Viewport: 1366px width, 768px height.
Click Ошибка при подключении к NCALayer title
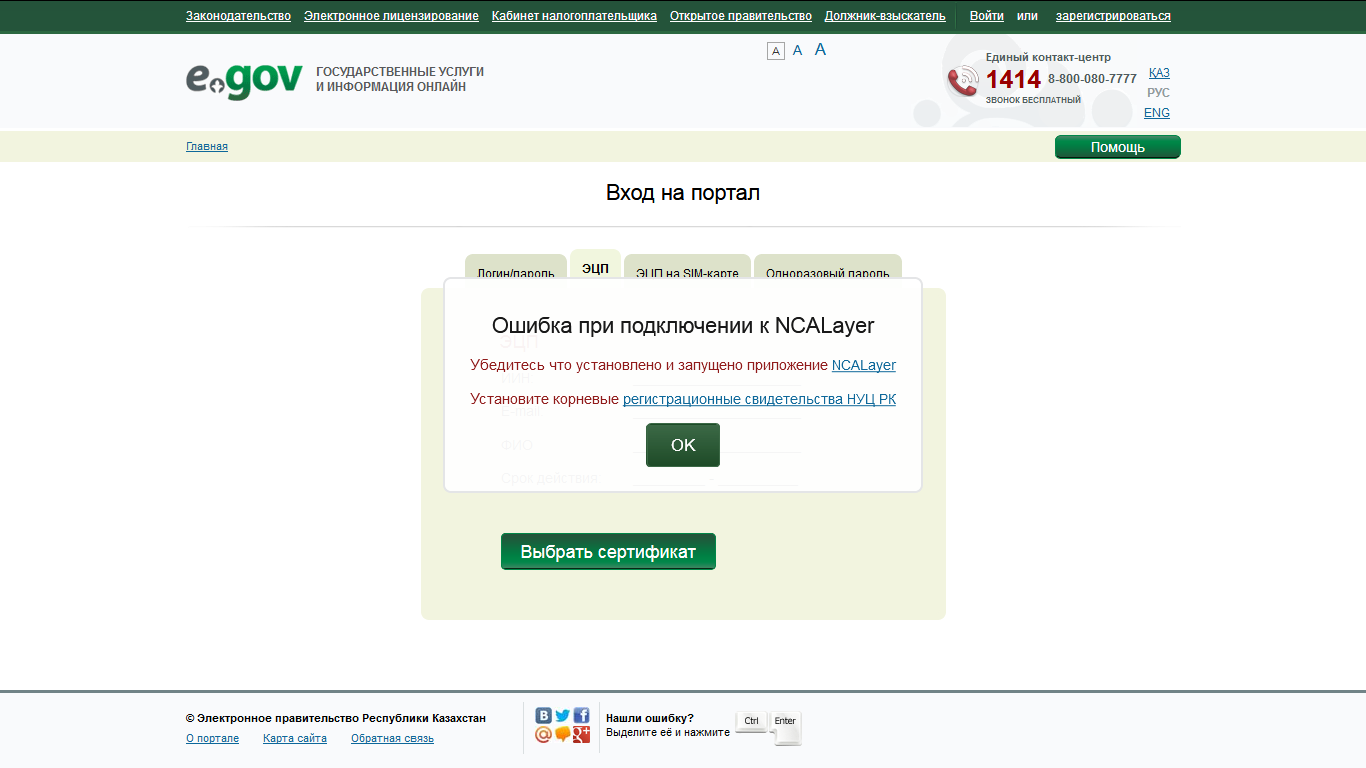(683, 325)
